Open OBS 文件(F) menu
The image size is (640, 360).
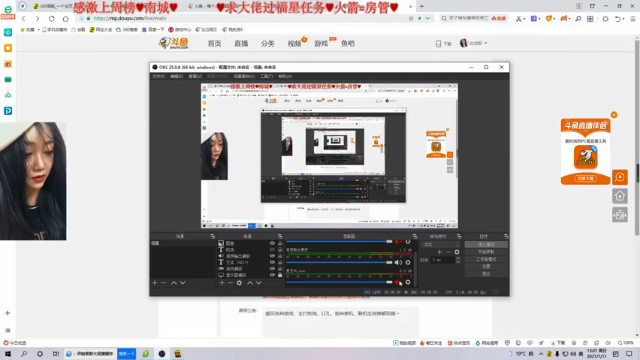[x=158, y=76]
